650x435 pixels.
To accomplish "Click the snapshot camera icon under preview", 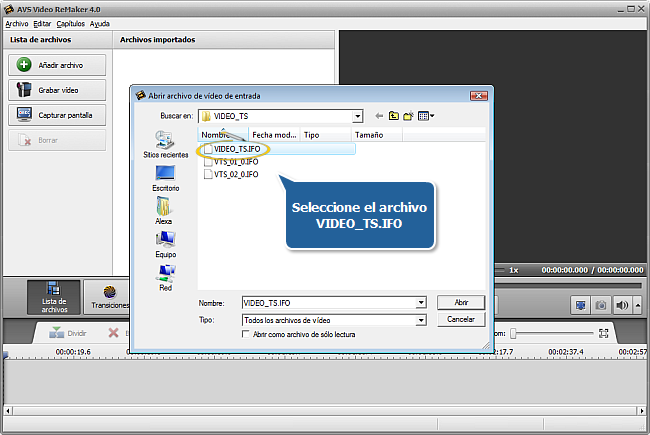I will click(x=601, y=306).
